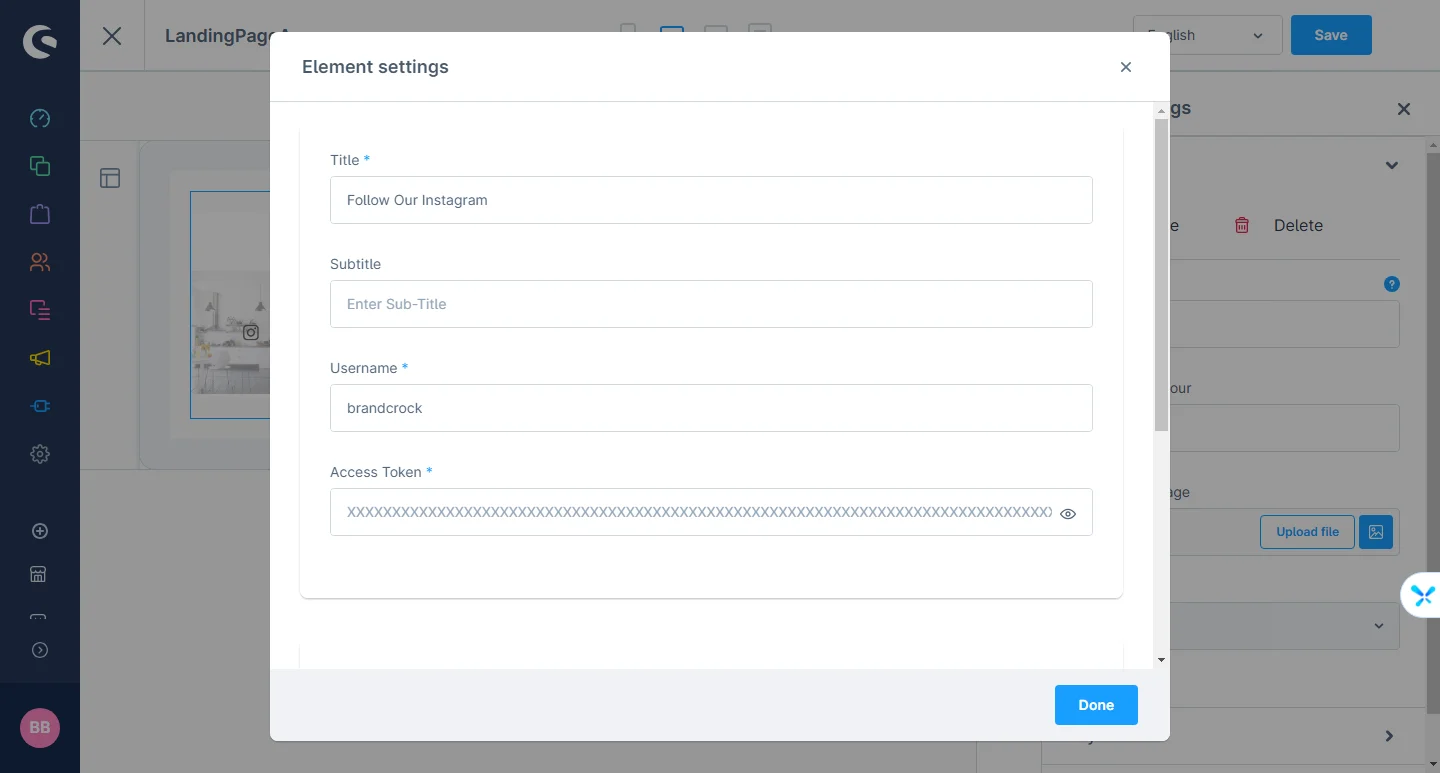Screen dimensions: 1440x773
Task: Open the Extensions plug icon
Action: [40, 406]
